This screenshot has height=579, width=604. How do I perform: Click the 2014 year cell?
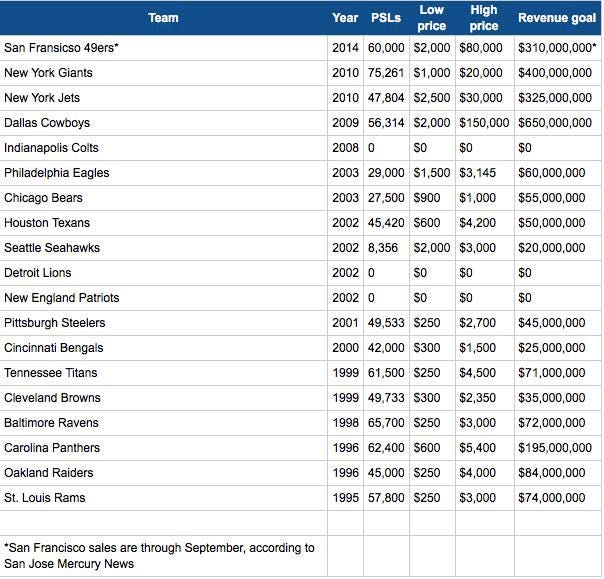(x=345, y=48)
